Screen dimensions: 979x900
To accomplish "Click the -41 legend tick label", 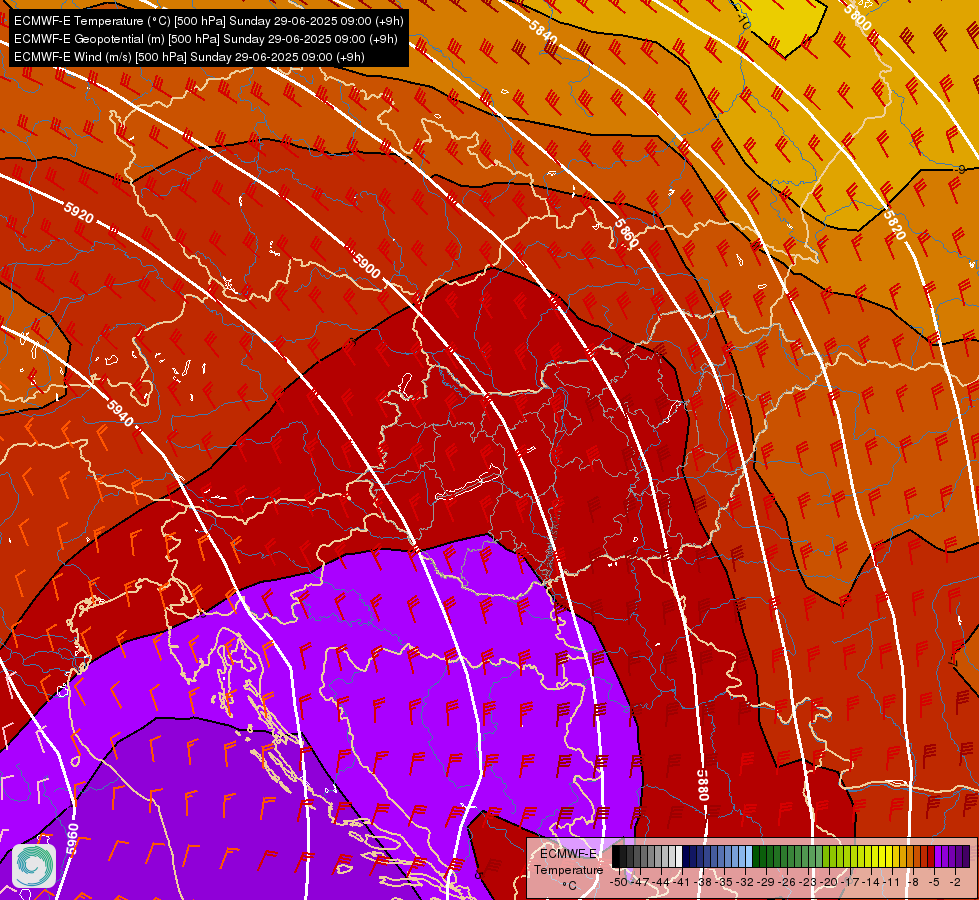I will (x=681, y=882).
